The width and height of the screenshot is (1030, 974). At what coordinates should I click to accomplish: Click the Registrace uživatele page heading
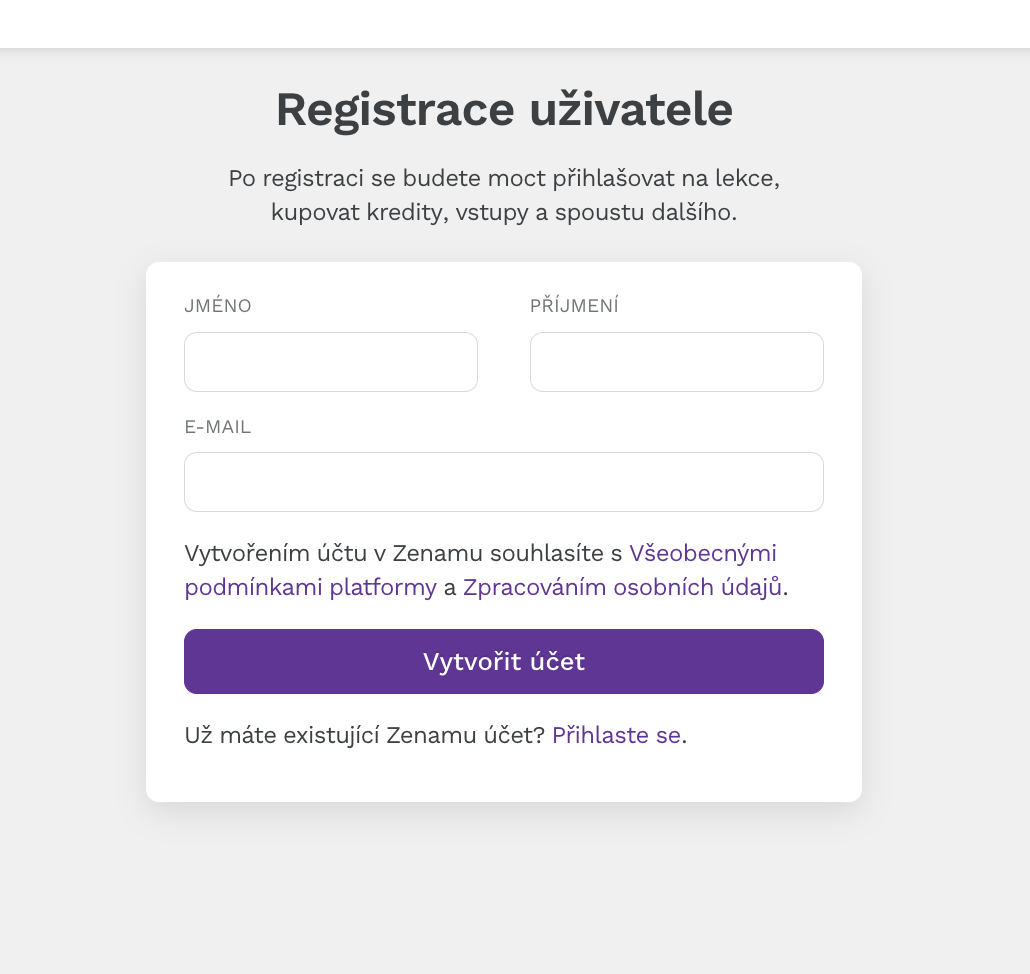(x=504, y=109)
